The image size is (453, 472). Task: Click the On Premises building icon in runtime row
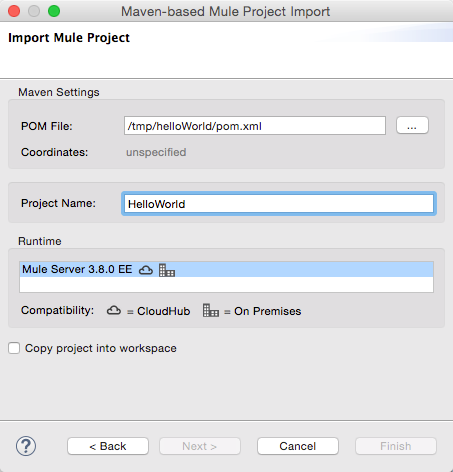pyautogui.click(x=167, y=270)
